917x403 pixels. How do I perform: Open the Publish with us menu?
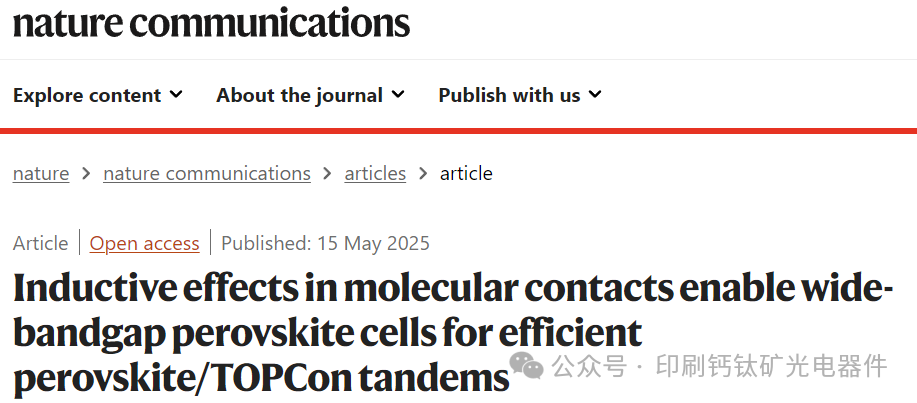coord(509,96)
